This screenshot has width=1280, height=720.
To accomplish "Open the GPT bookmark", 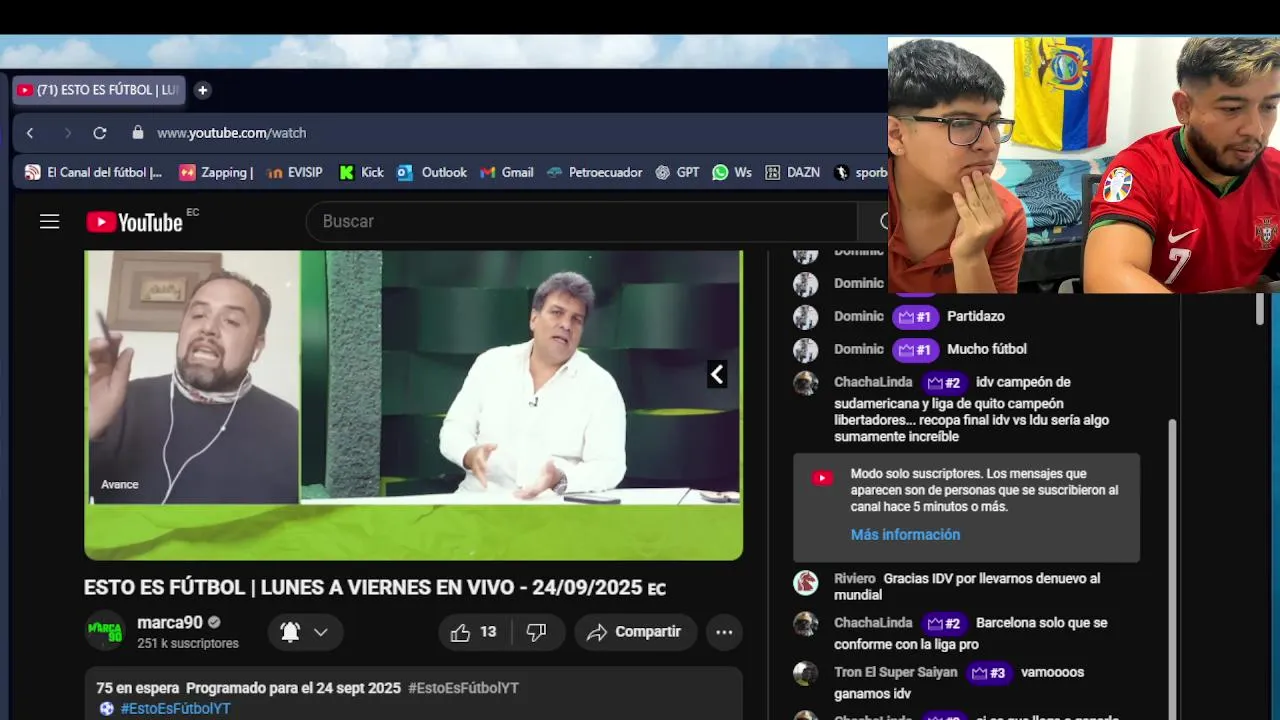I will click(x=677, y=172).
